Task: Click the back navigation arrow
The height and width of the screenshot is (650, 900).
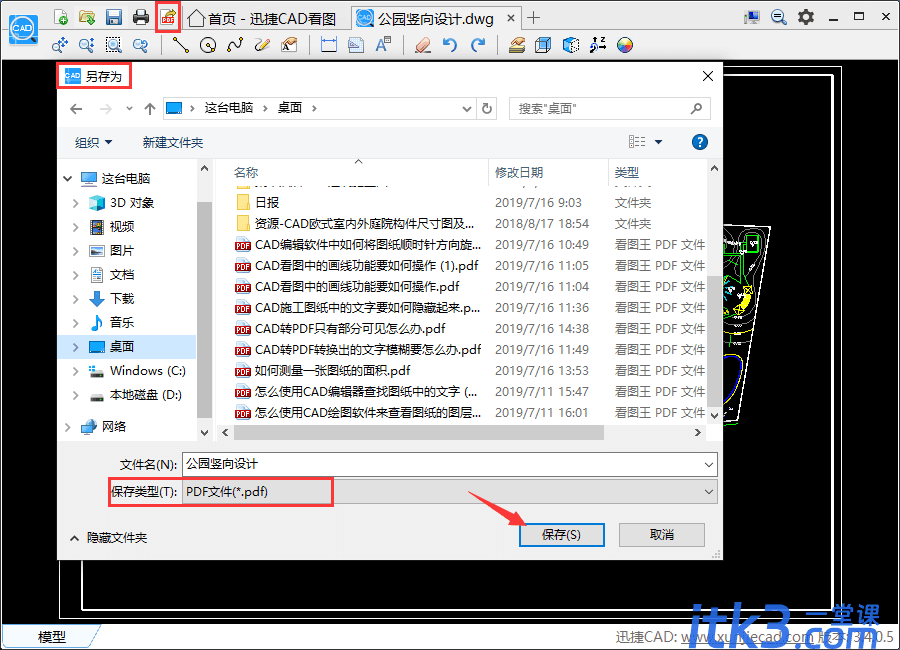Action: pos(76,109)
